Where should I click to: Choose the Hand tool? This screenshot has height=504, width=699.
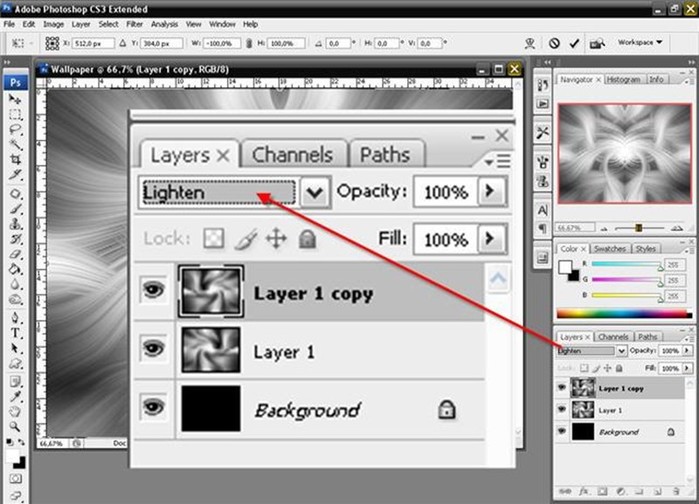(x=15, y=411)
